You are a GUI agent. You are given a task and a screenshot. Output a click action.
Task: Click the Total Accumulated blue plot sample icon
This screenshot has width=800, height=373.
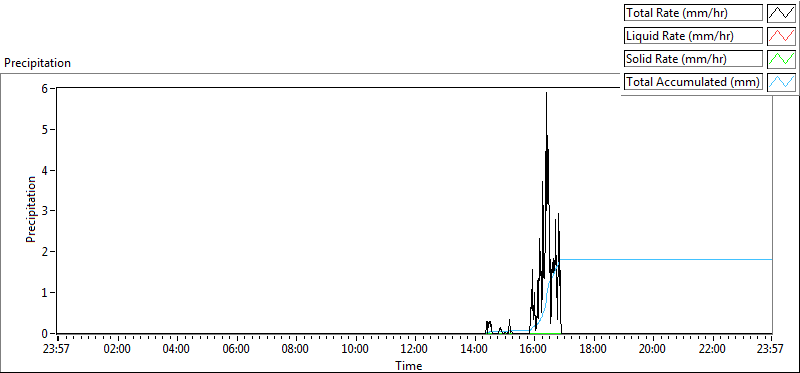pos(782,82)
